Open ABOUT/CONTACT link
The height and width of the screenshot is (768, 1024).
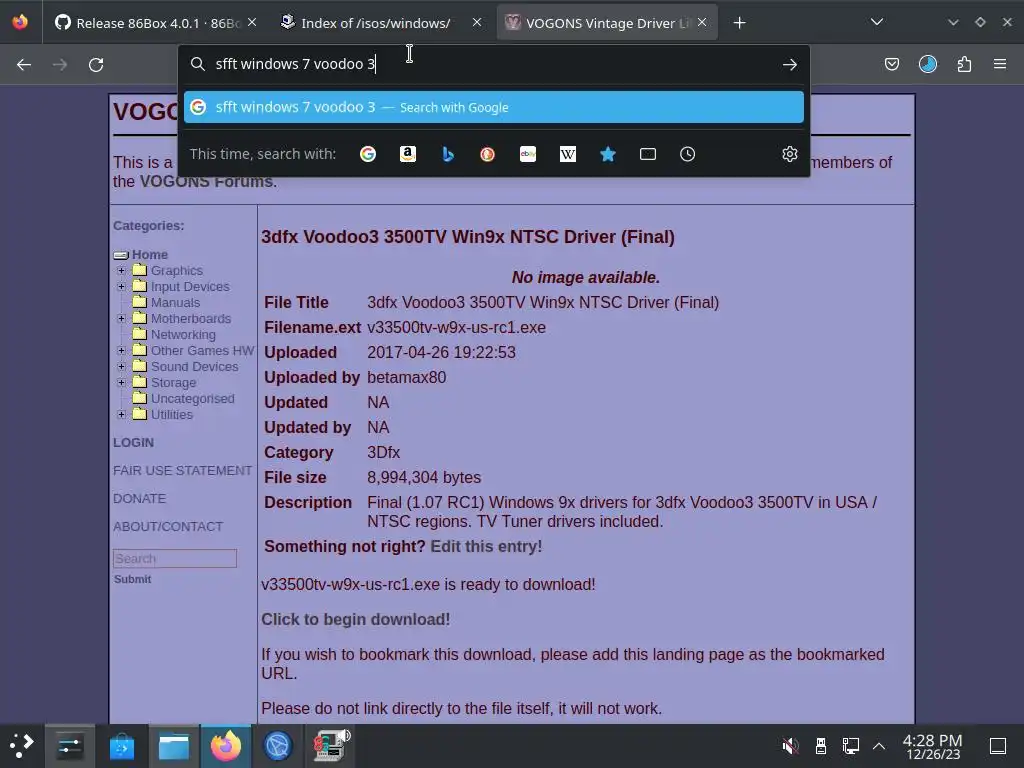168,526
